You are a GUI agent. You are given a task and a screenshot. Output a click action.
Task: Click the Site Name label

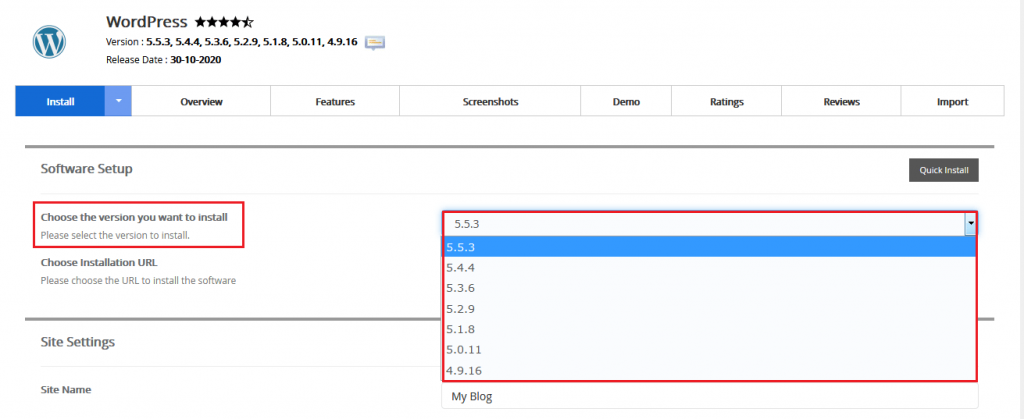point(66,390)
